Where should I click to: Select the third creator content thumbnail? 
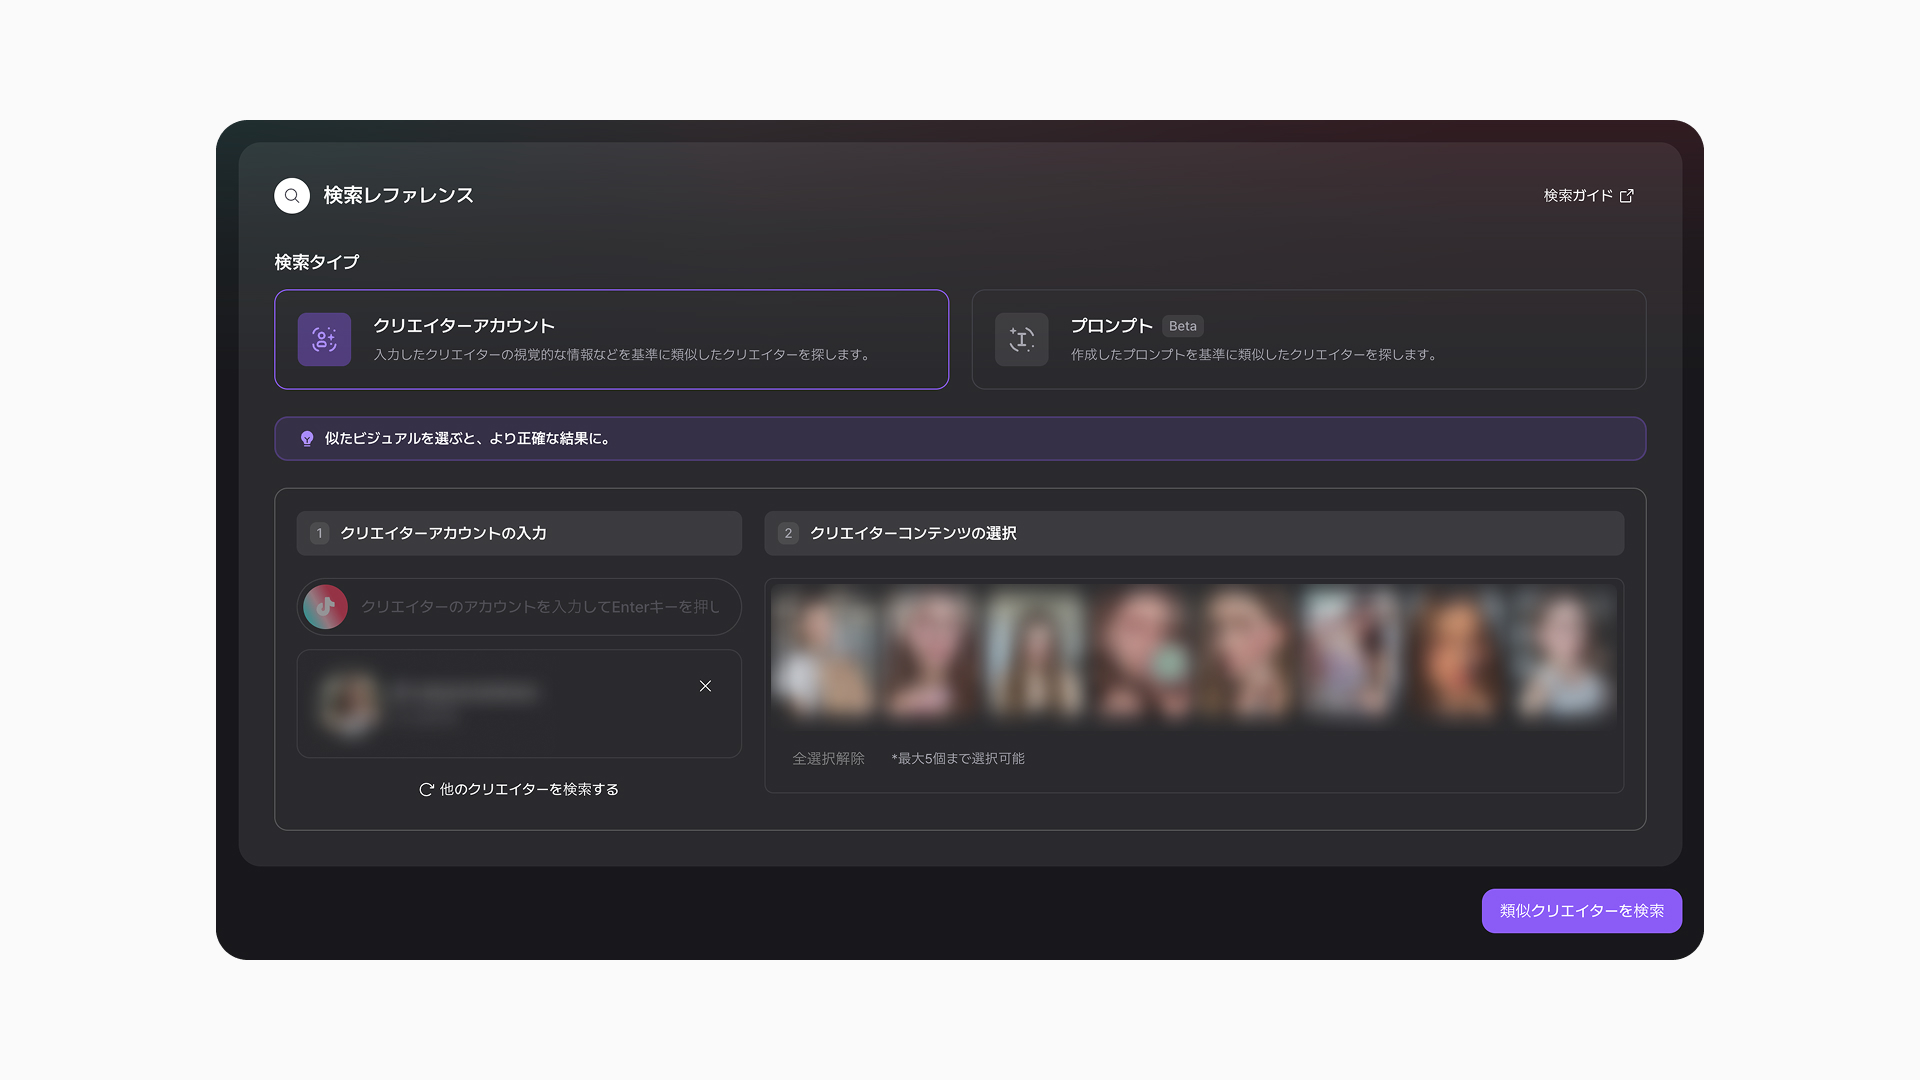tap(1036, 653)
